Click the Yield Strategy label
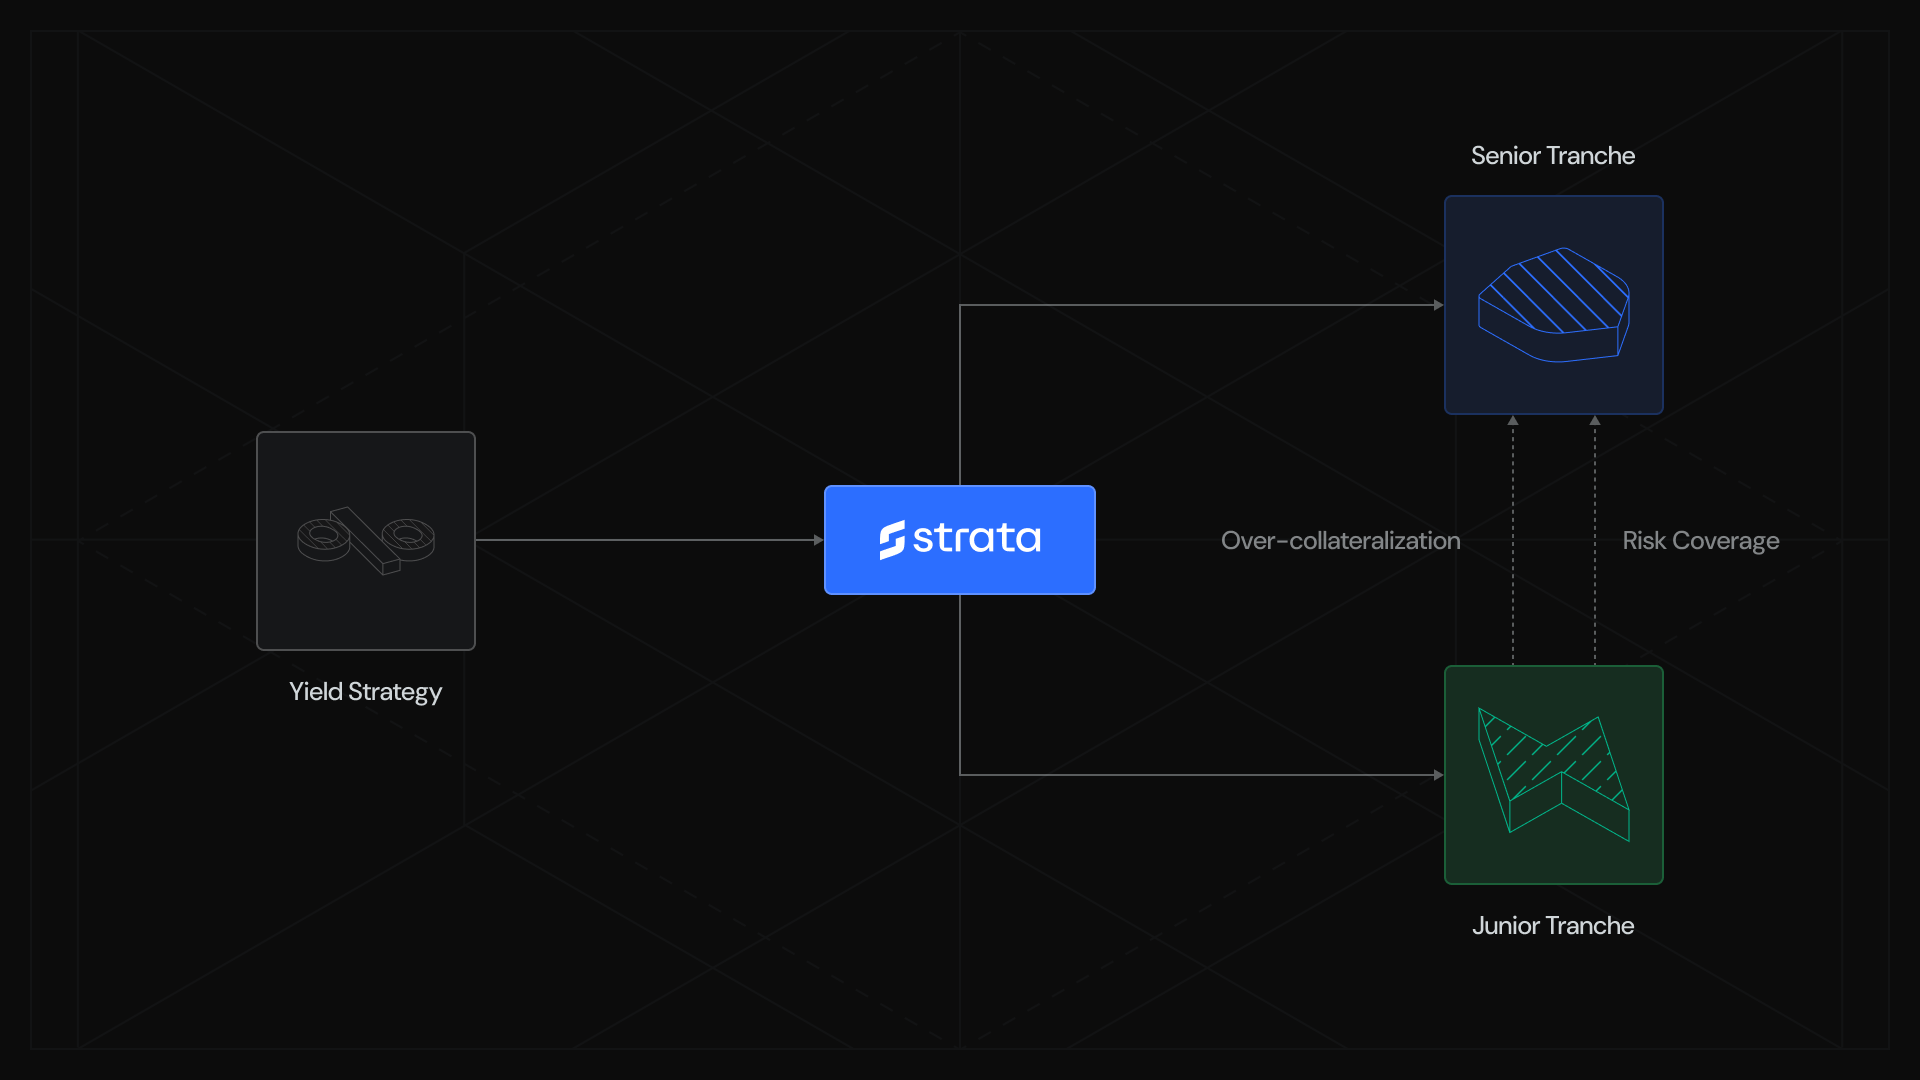This screenshot has height=1080, width=1920. 365,692
